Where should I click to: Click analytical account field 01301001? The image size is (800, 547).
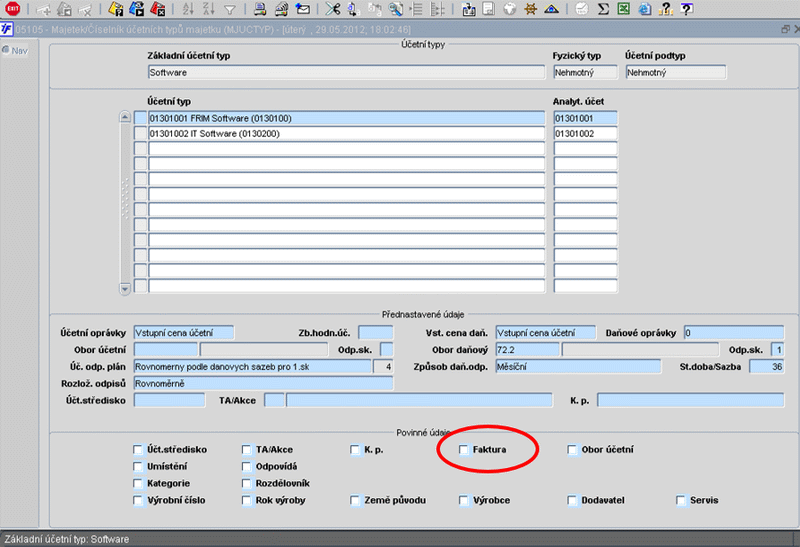pyautogui.click(x=585, y=118)
